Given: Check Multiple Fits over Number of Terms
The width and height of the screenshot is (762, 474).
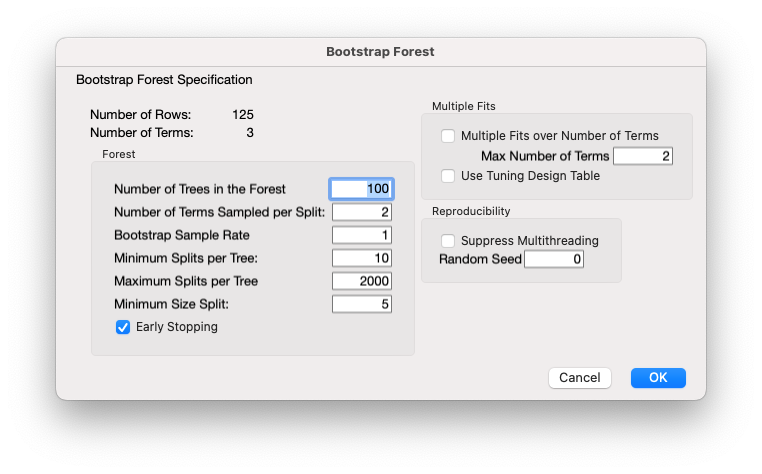Looking at the screenshot, I should pyautogui.click(x=448, y=136).
